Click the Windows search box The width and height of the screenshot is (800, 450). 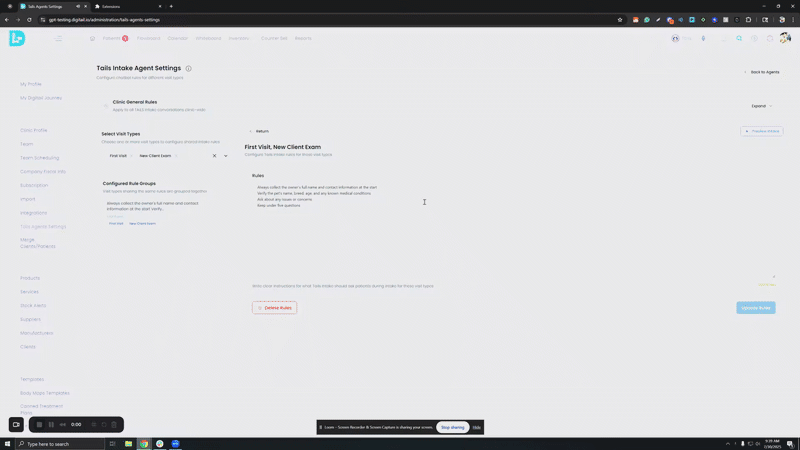(x=60, y=444)
